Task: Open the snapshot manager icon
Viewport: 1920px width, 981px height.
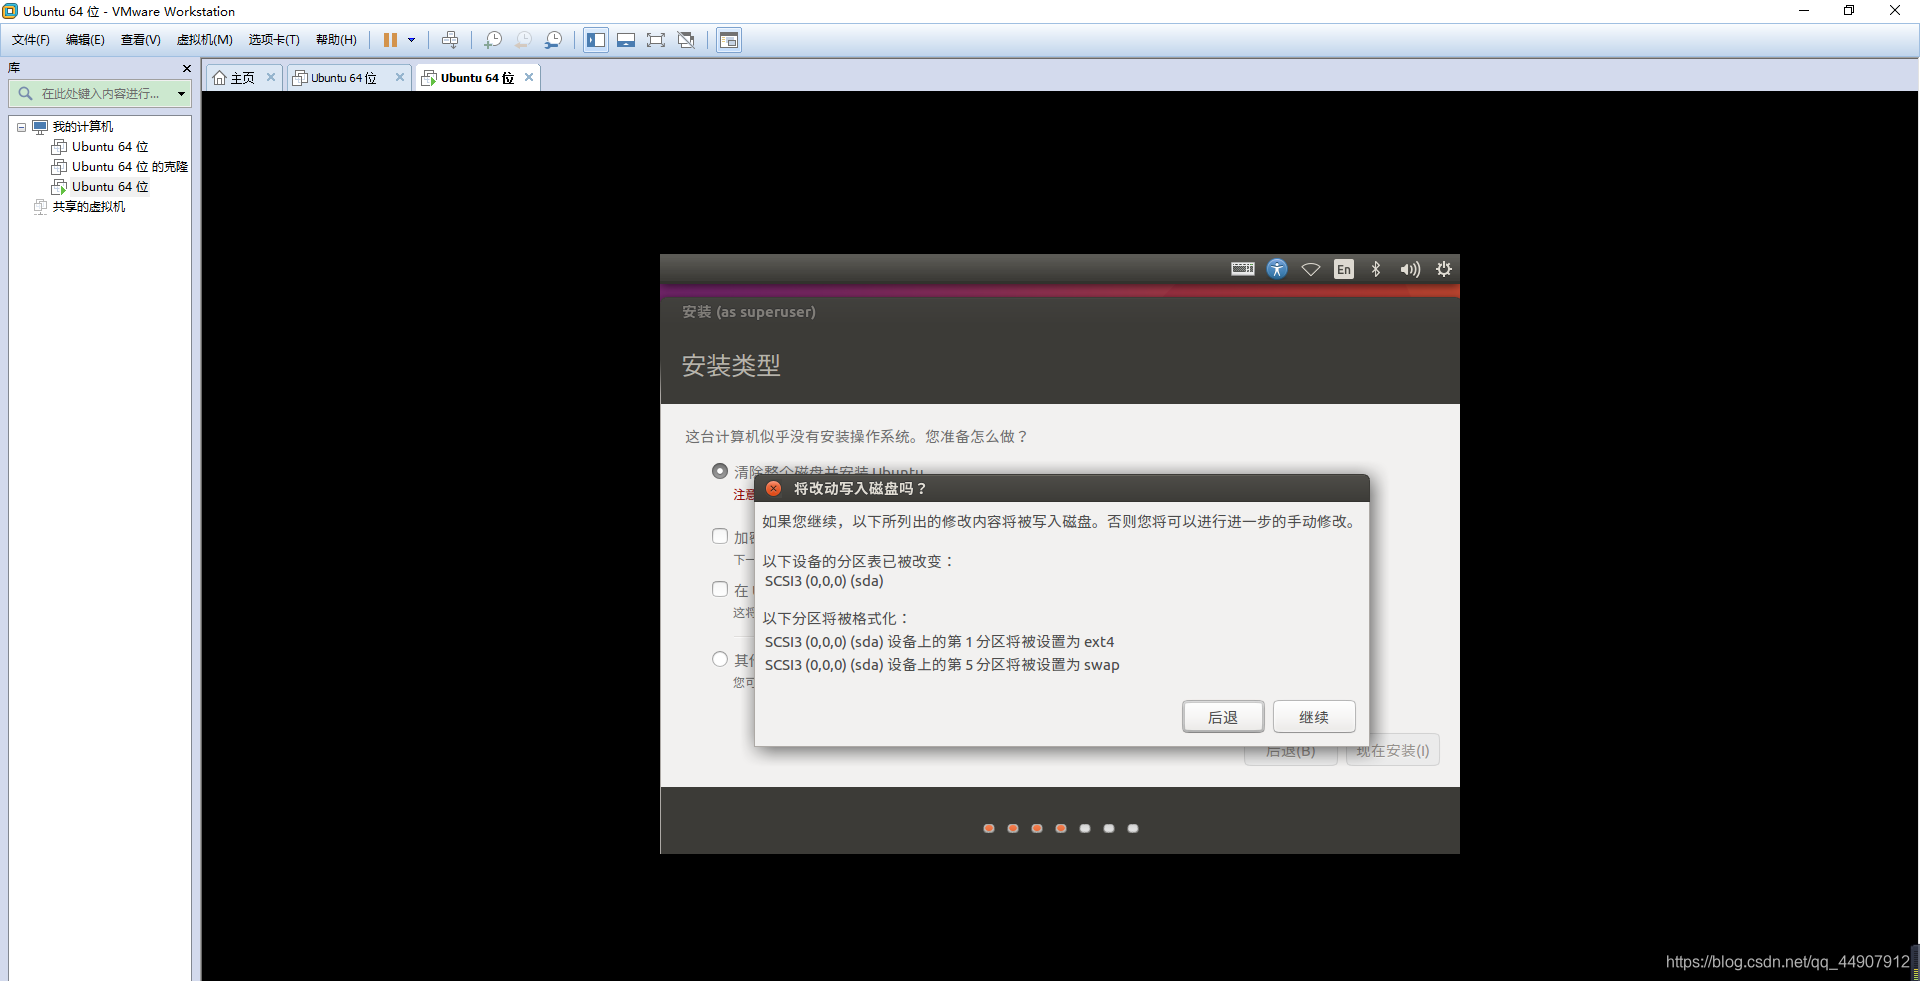Action: [x=553, y=40]
